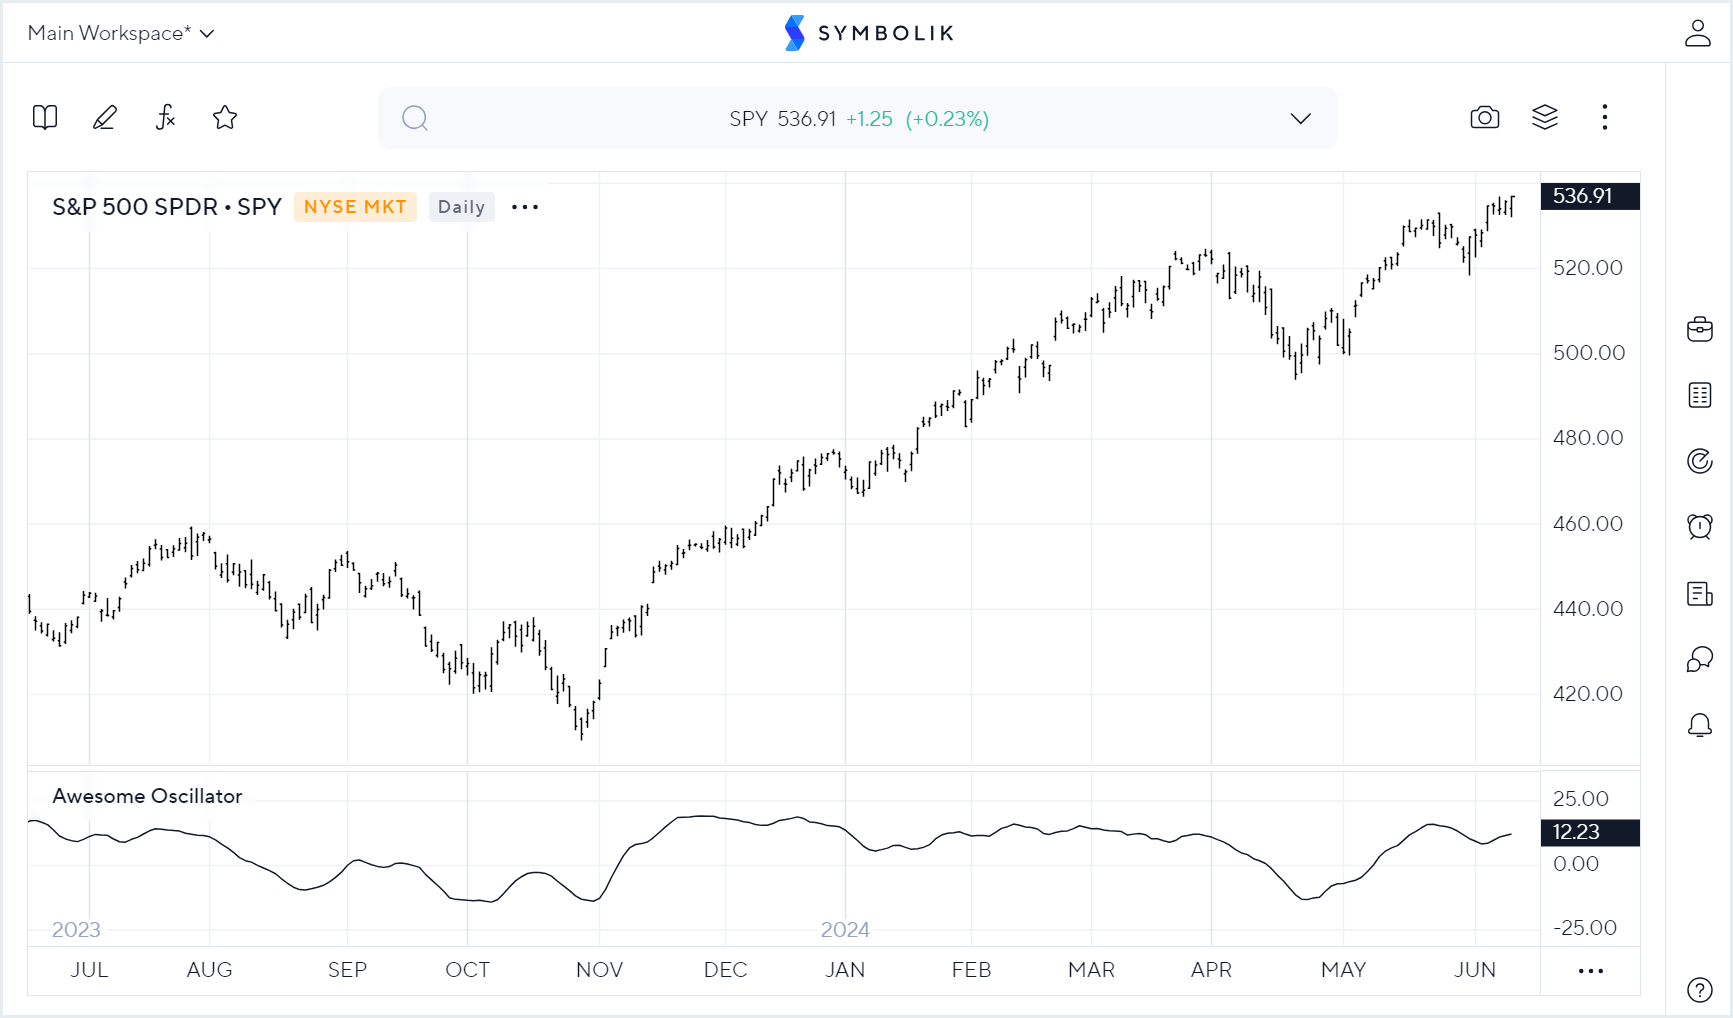This screenshot has height=1018, width=1733.
Task: Open the layers stack icon
Action: coord(1545,118)
